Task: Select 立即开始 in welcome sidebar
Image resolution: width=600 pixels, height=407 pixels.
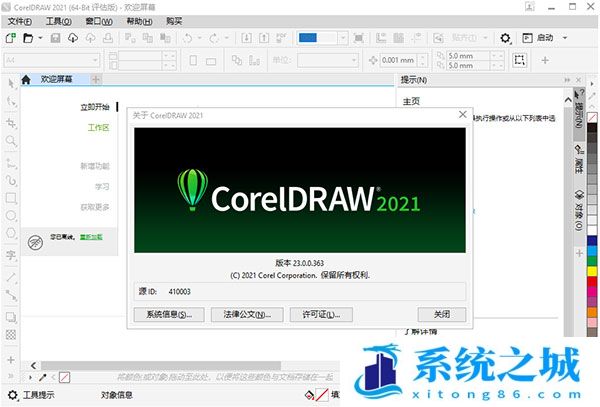Action: pyautogui.click(x=95, y=107)
